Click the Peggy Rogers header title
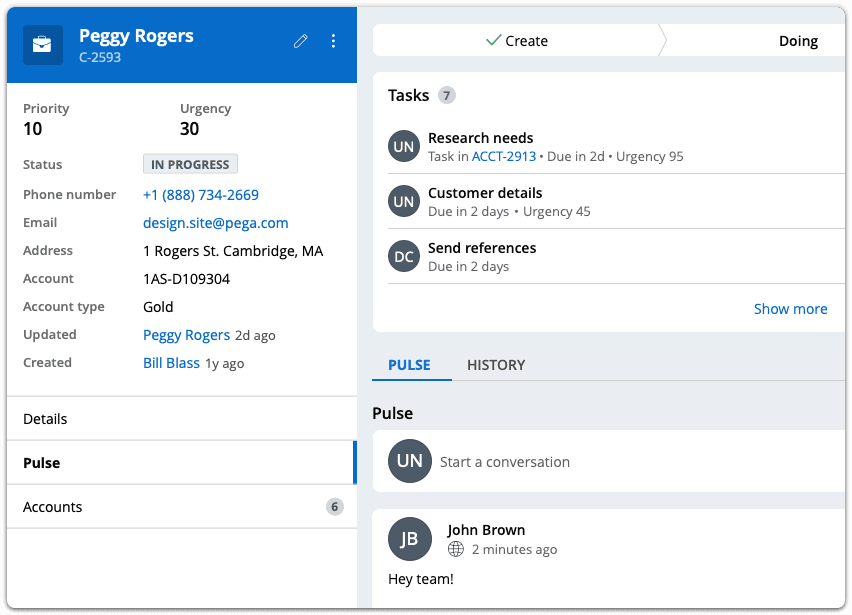Viewport: 852px width, 615px height. [x=136, y=36]
